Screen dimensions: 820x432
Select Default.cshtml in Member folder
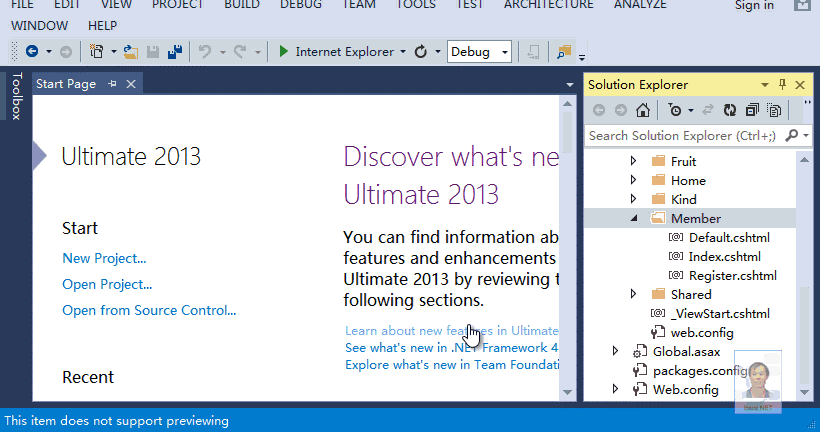click(729, 237)
